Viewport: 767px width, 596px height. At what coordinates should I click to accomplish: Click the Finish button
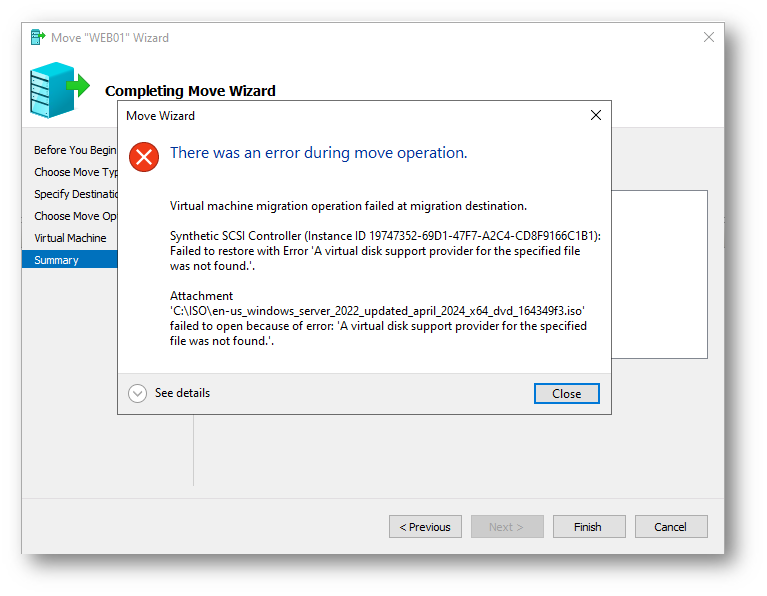587,527
